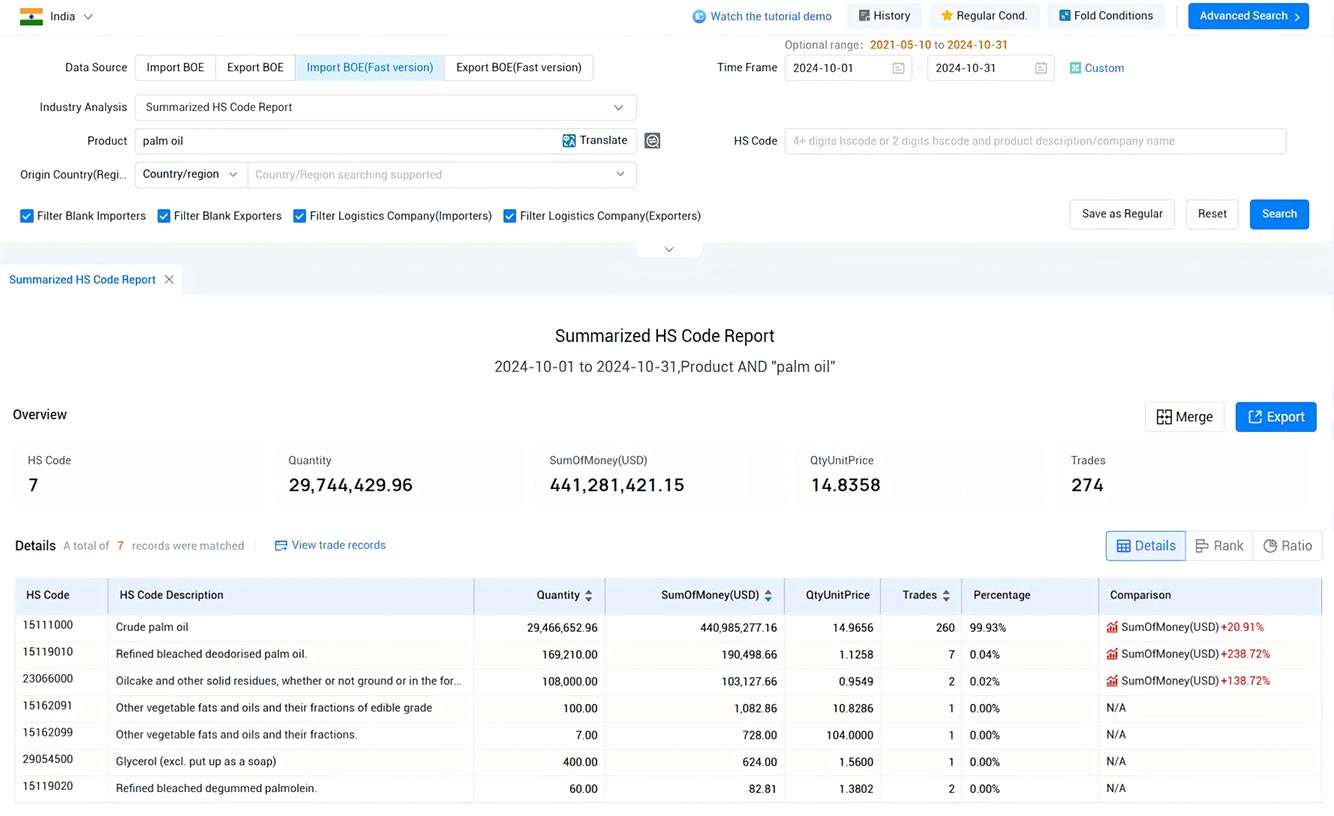Click Save as Regular button
1334x816 pixels.
coord(1122,214)
